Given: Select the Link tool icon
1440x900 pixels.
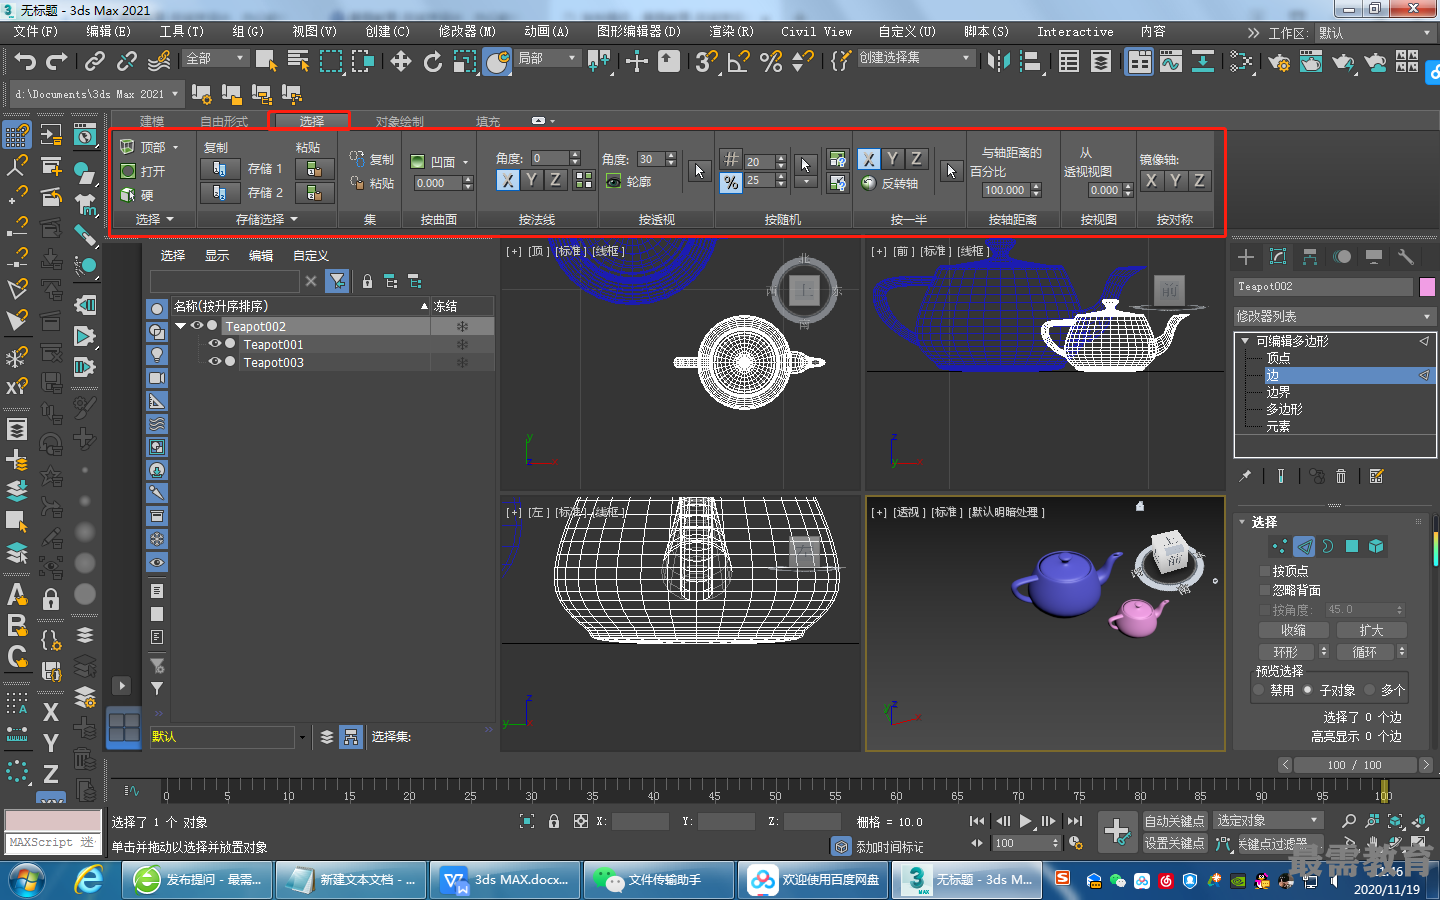Looking at the screenshot, I should (95, 62).
